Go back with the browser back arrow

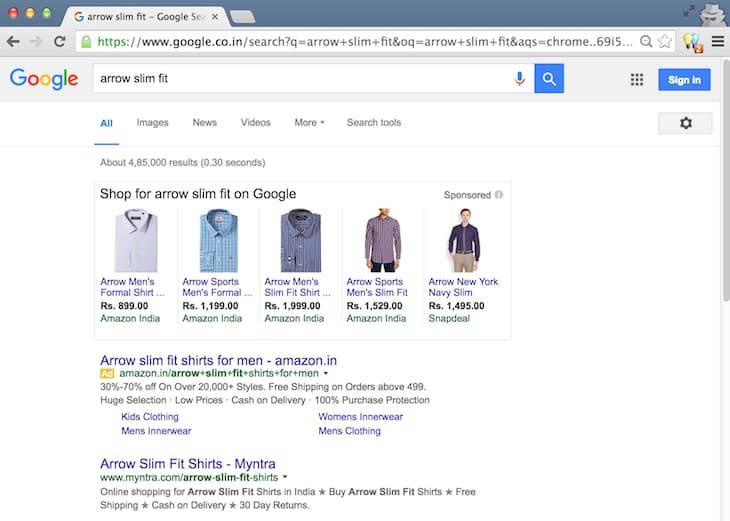click(14, 41)
